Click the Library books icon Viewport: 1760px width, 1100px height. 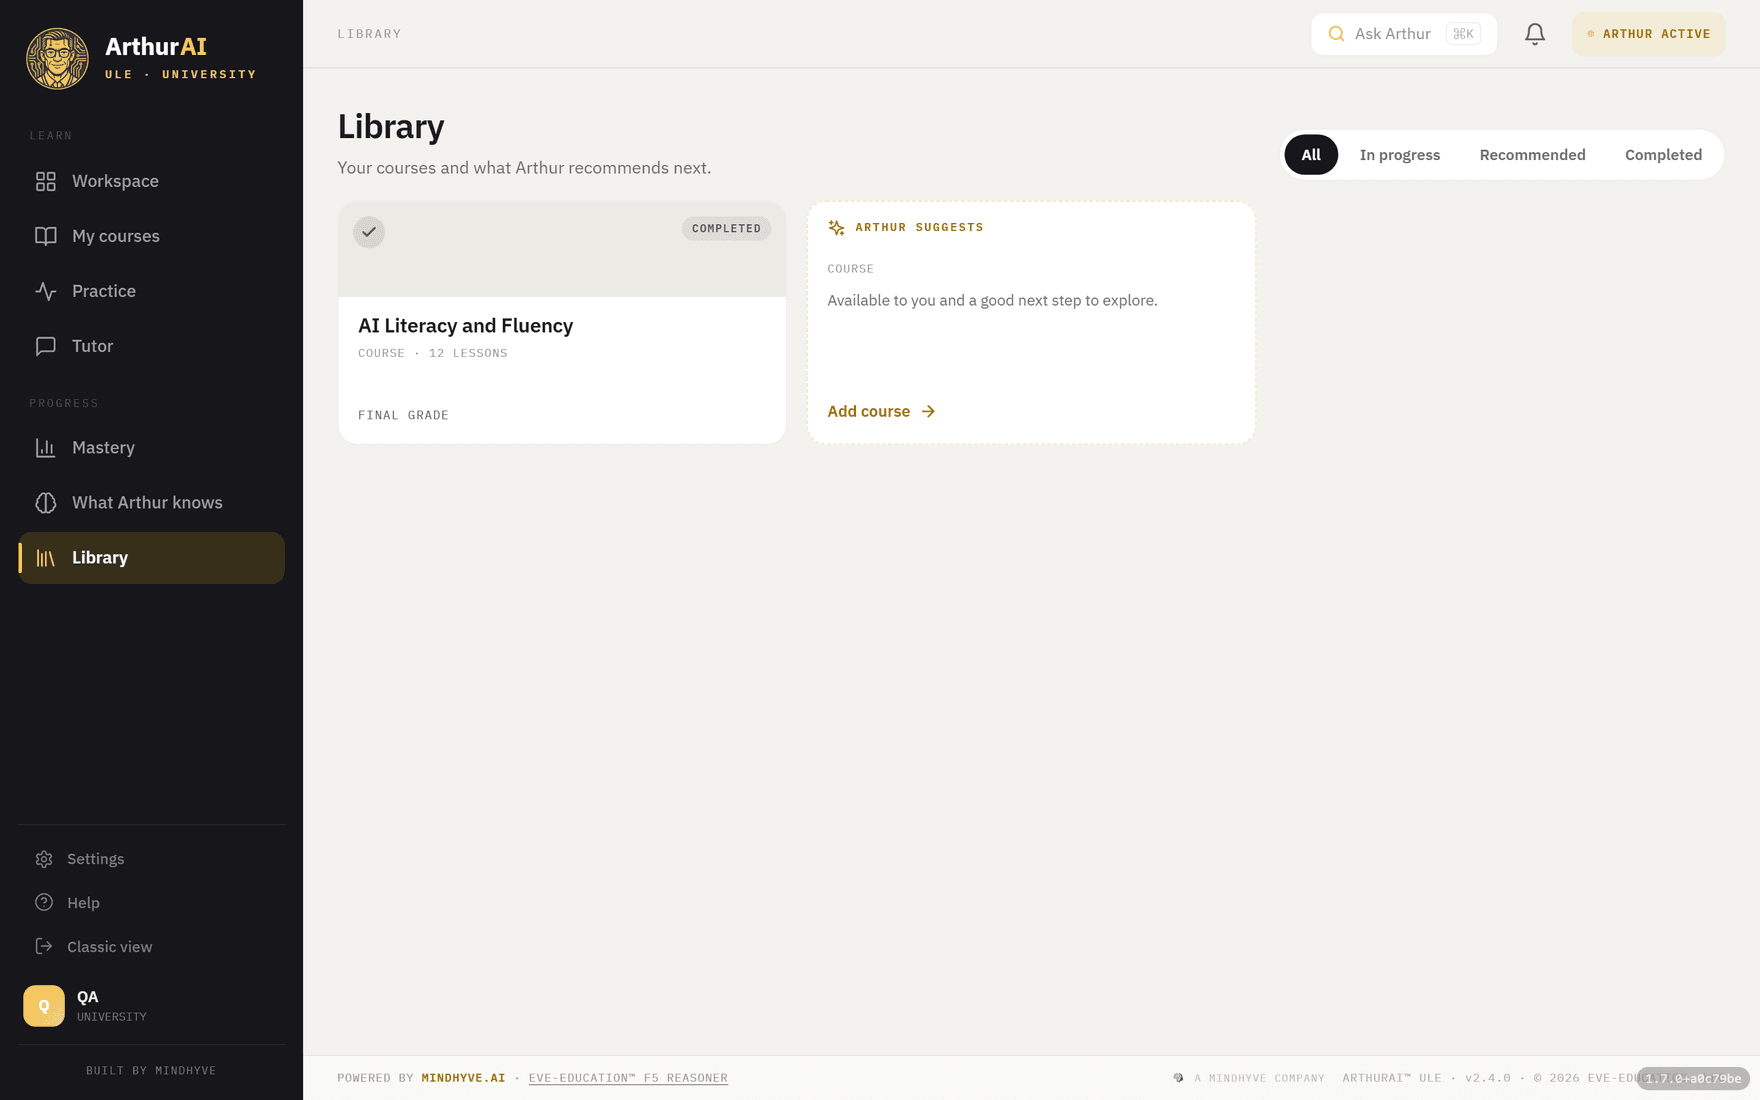(46, 558)
